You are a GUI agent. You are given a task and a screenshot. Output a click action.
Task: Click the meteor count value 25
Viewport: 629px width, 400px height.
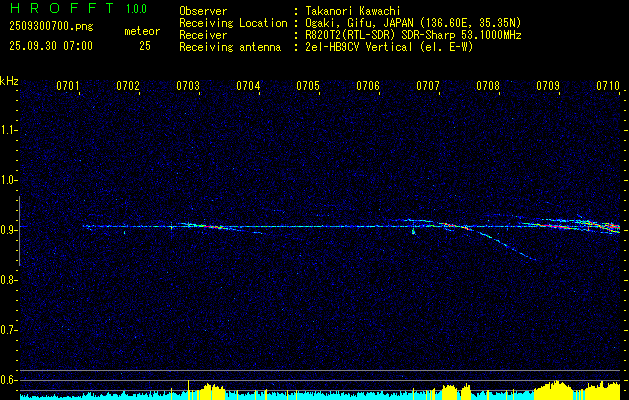[145, 46]
